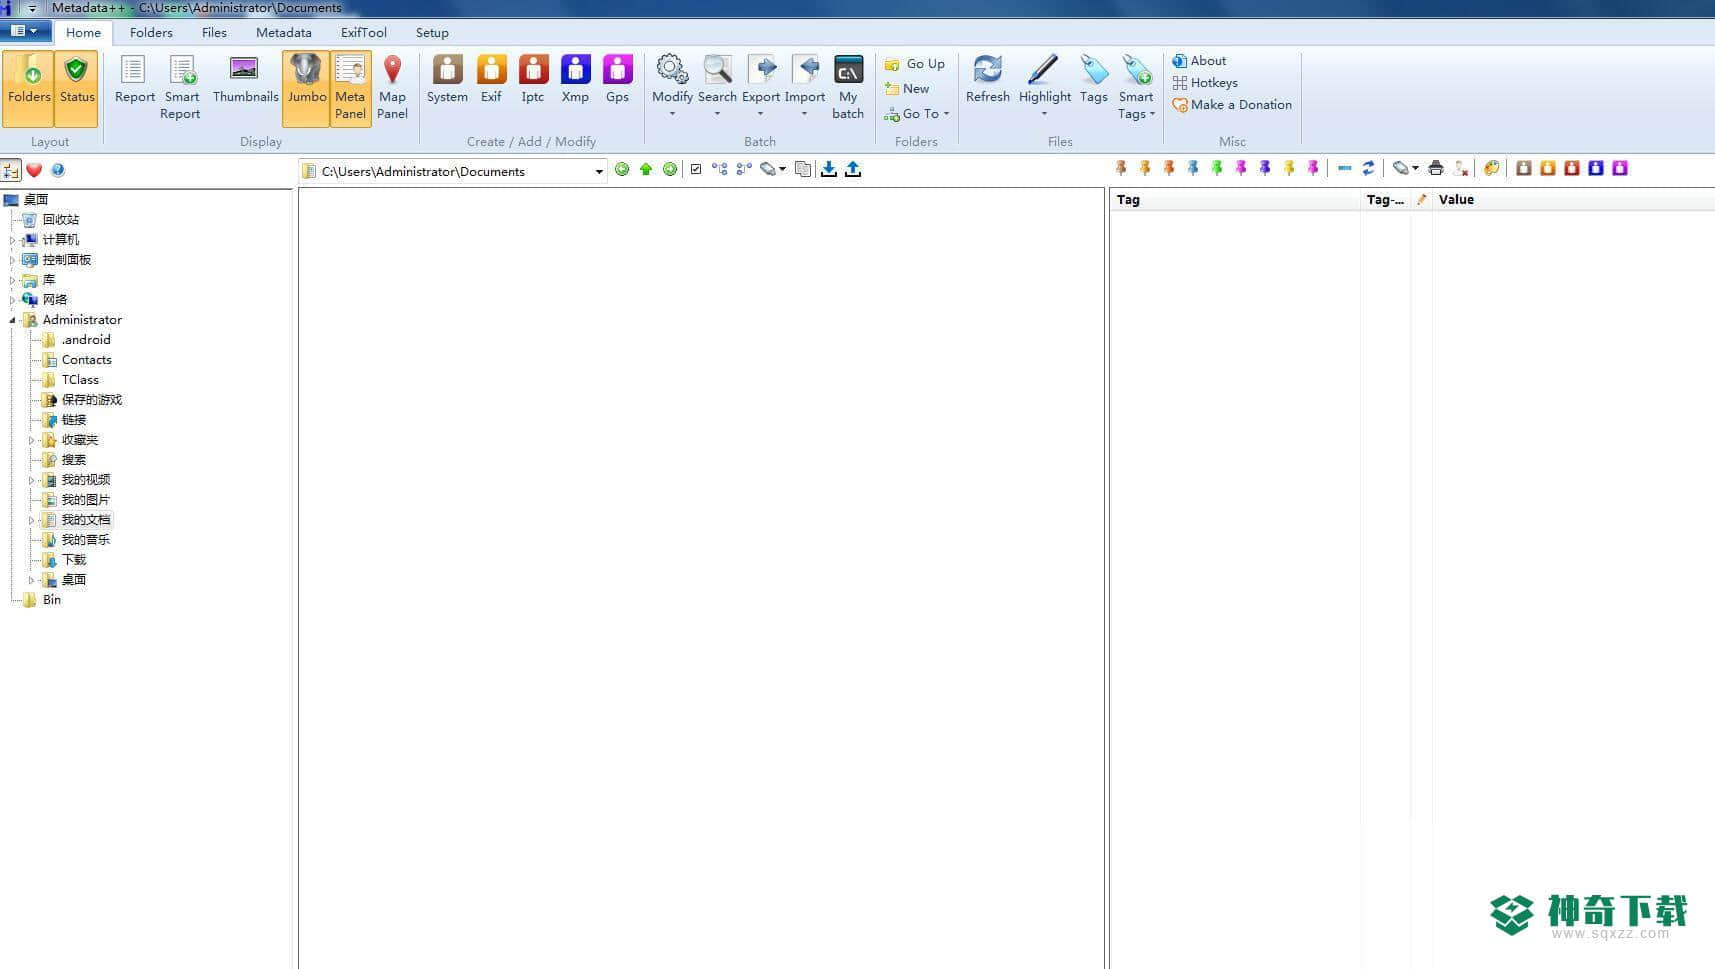The width and height of the screenshot is (1715, 969).
Task: Switch display to Smart Report view
Action: click(x=181, y=87)
